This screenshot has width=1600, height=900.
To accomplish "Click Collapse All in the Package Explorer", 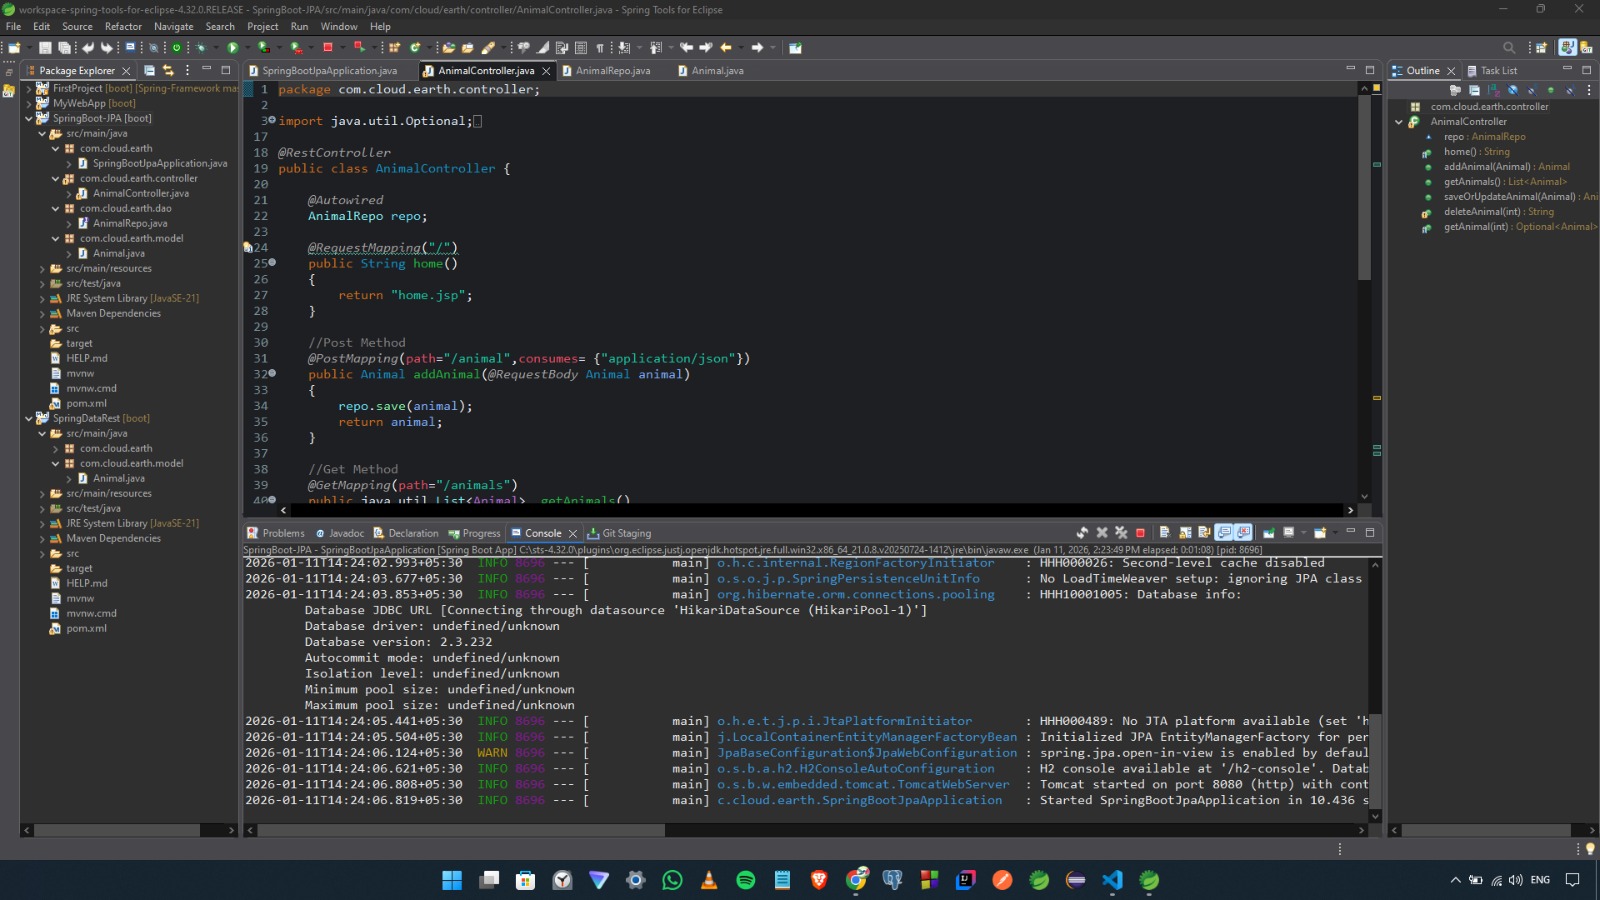I will point(149,71).
